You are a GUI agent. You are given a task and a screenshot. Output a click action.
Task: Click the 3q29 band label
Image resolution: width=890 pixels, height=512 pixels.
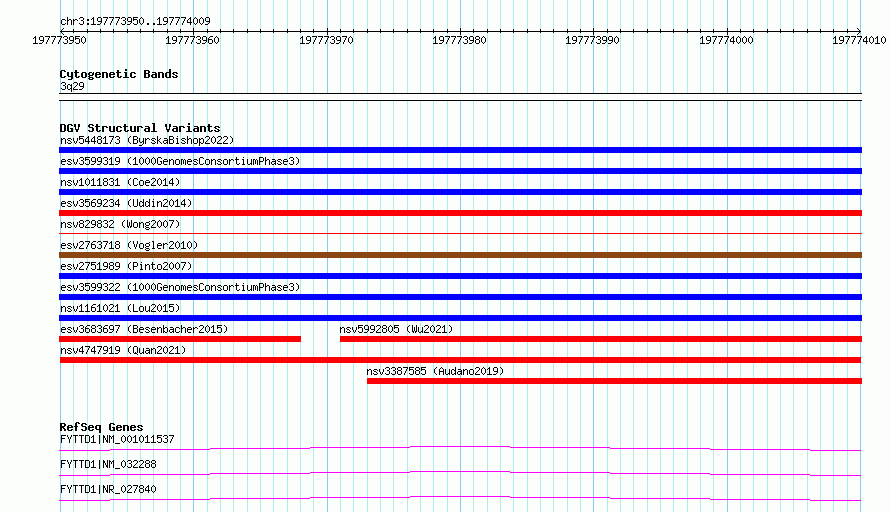[x=72, y=86]
